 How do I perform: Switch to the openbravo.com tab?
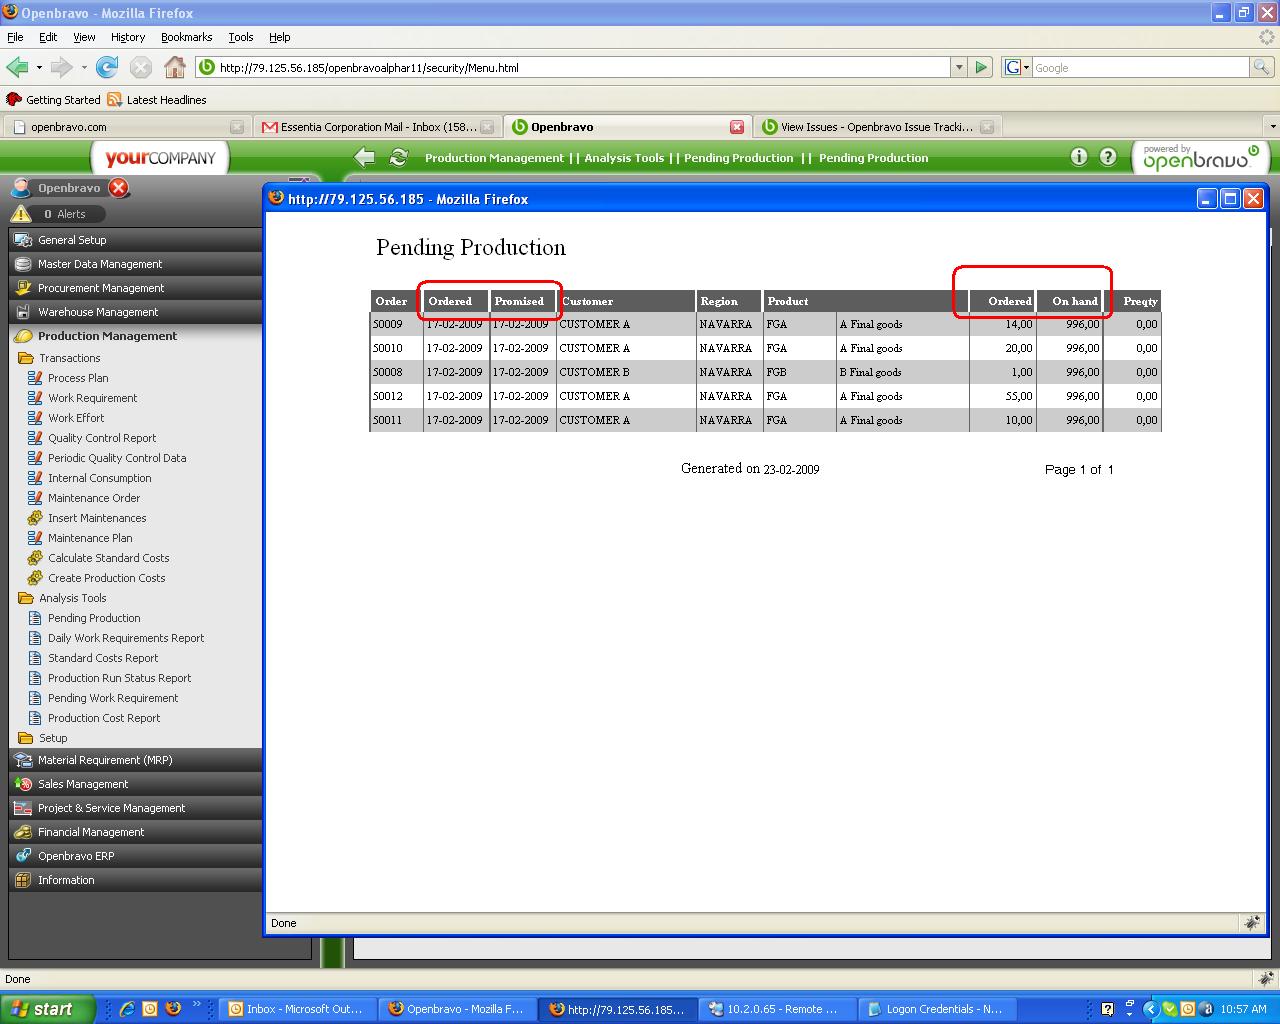[126, 127]
